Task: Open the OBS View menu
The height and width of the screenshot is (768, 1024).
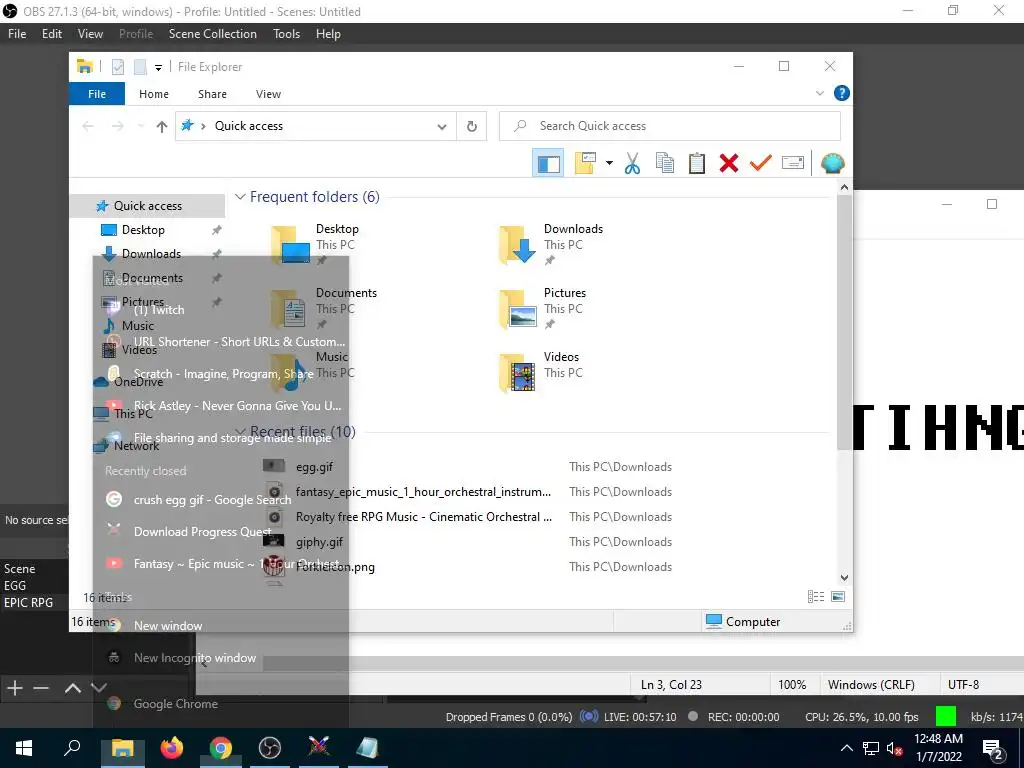Action: (x=90, y=34)
